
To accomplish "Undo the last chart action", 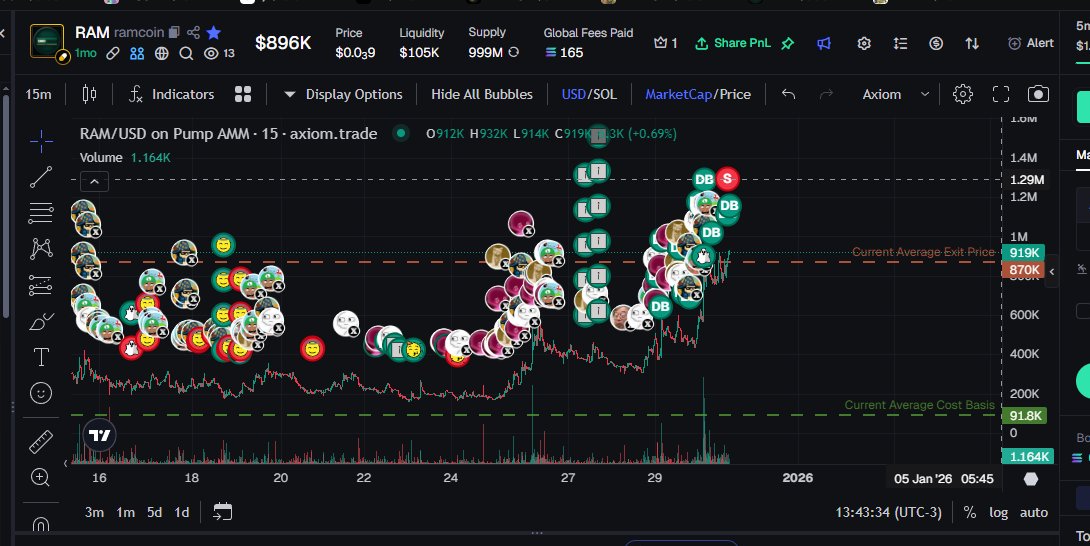I will click(x=788, y=94).
